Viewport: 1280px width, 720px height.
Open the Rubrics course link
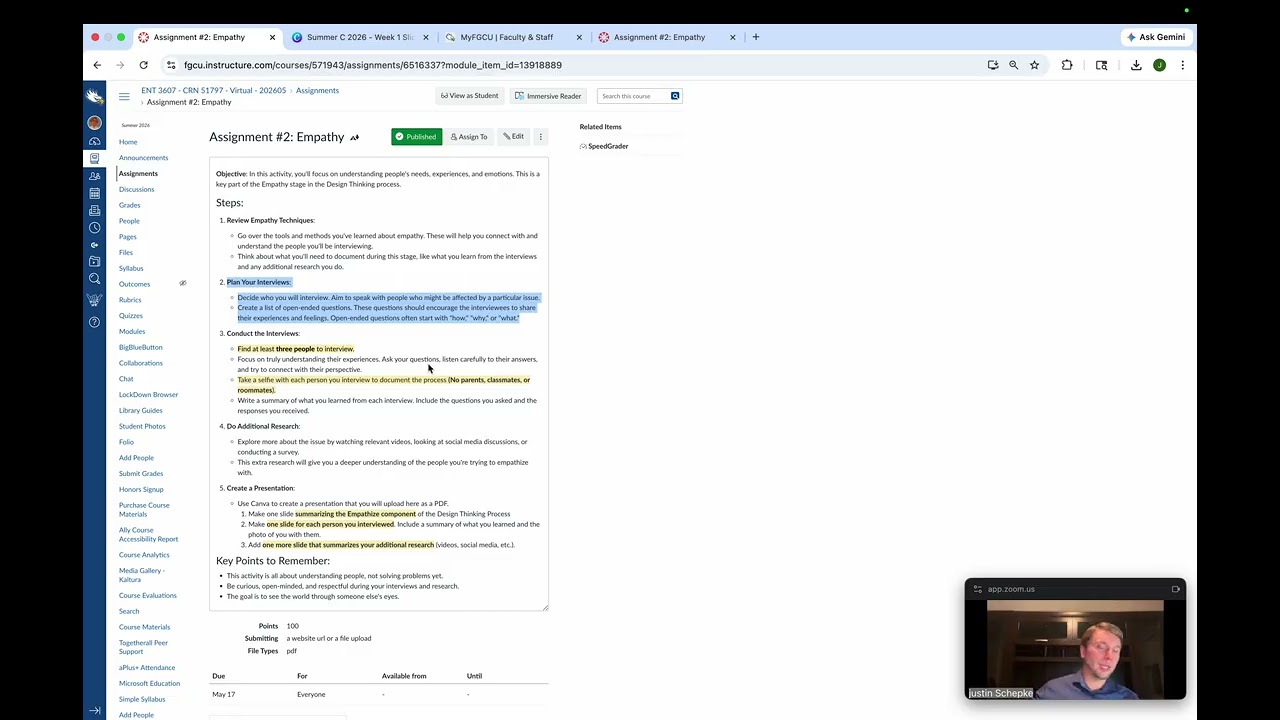coord(130,300)
